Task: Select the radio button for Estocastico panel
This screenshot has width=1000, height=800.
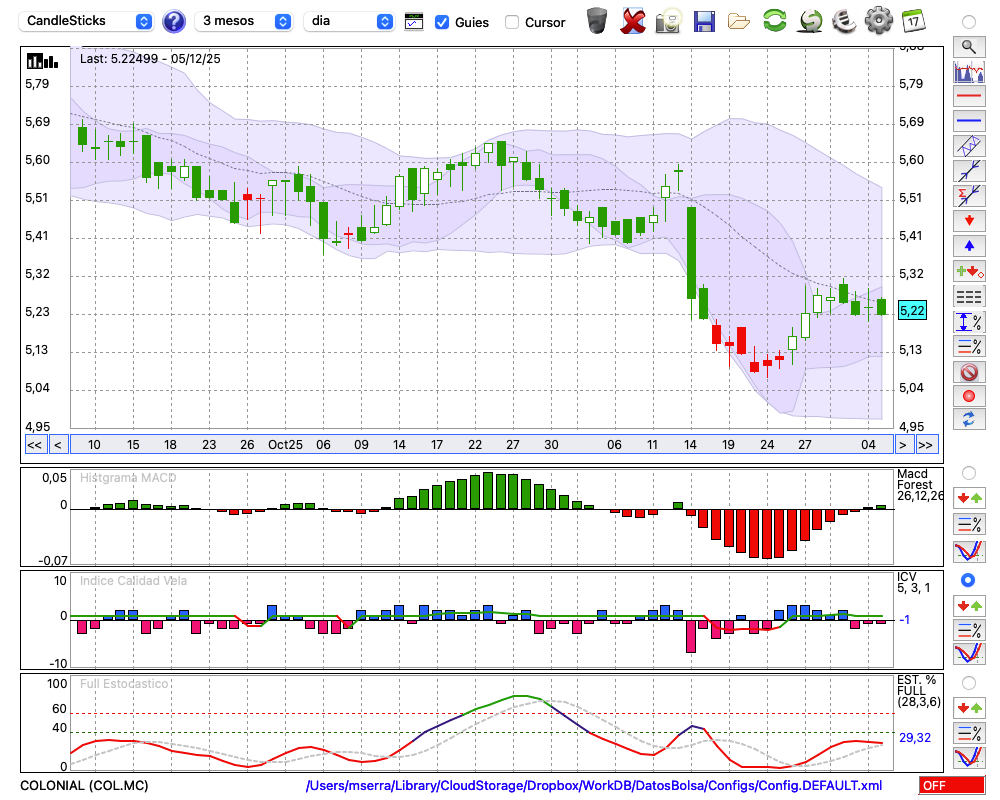Action: (969, 683)
